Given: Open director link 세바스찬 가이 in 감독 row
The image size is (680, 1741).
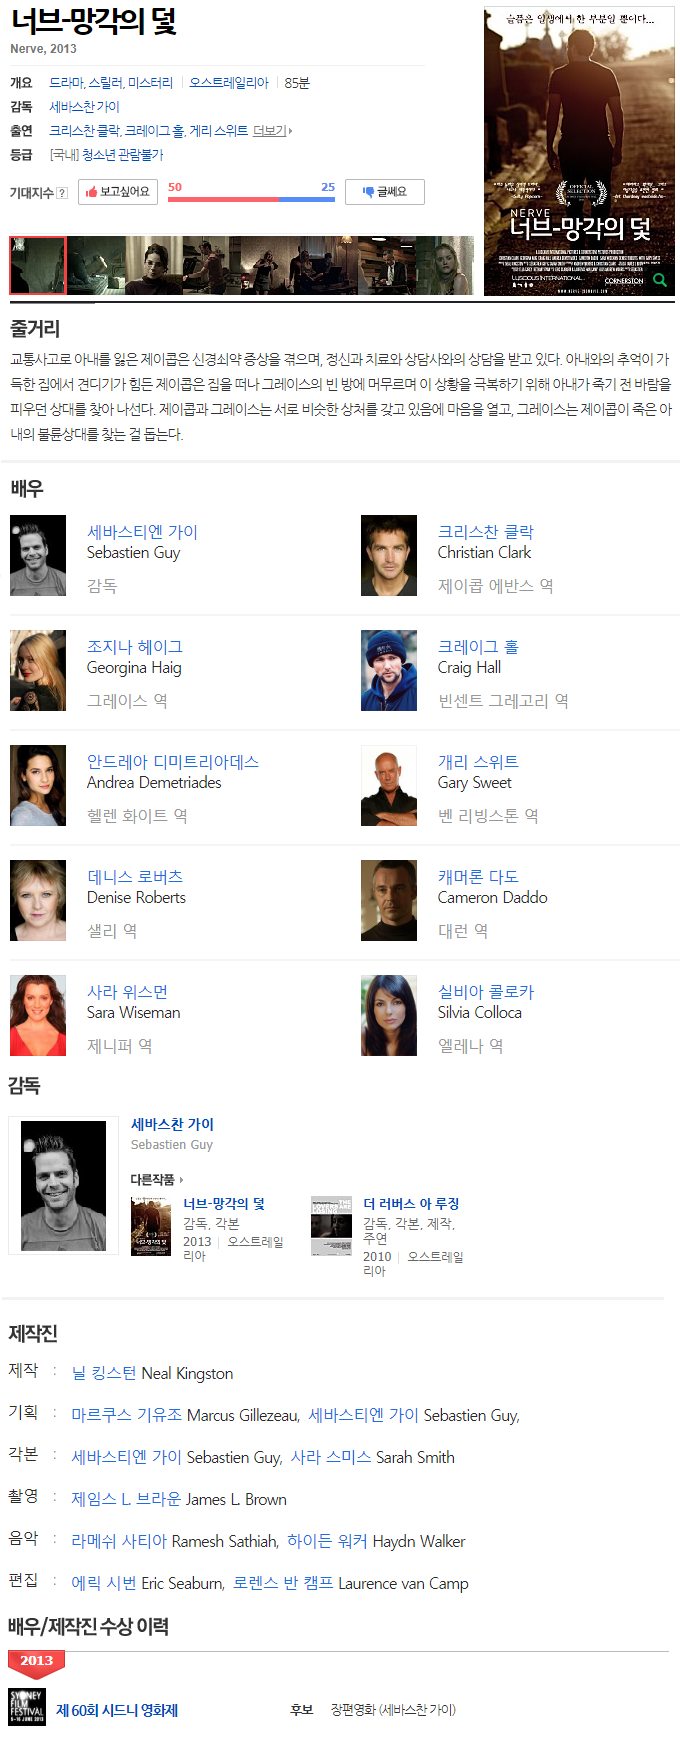Looking at the screenshot, I should tap(84, 107).
